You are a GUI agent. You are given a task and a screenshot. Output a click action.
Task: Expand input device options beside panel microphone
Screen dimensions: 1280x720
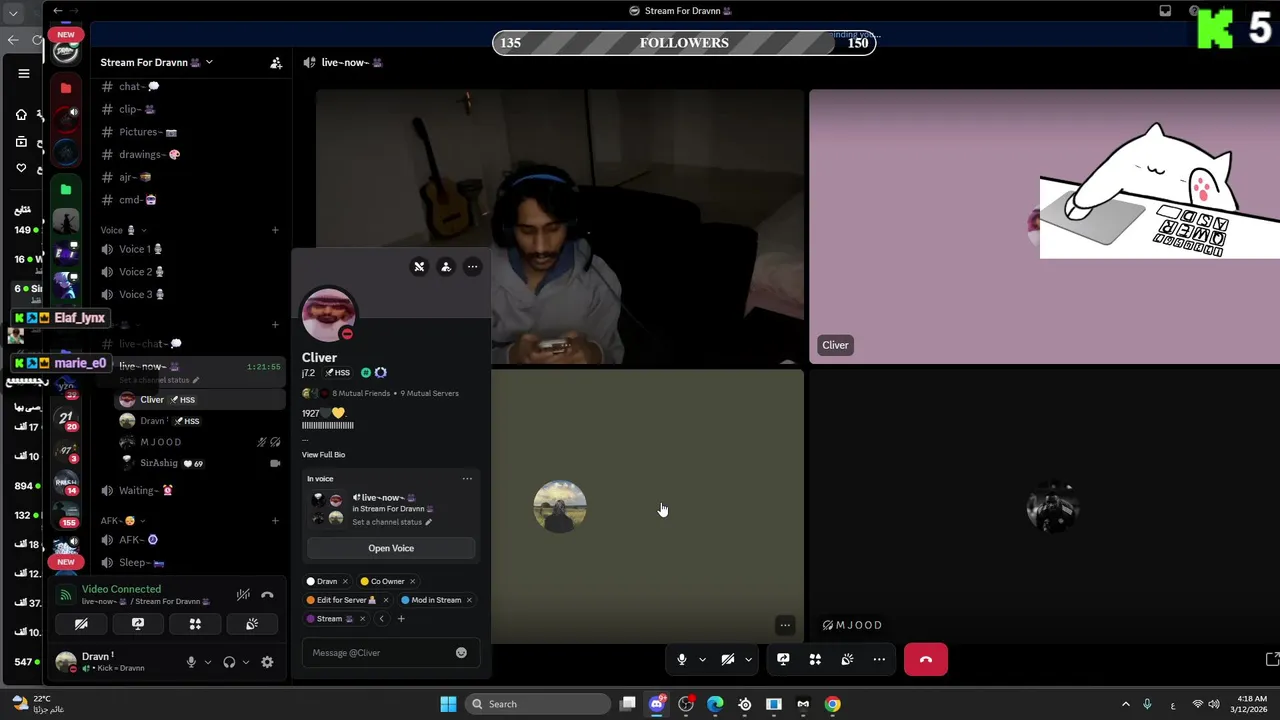tap(208, 662)
